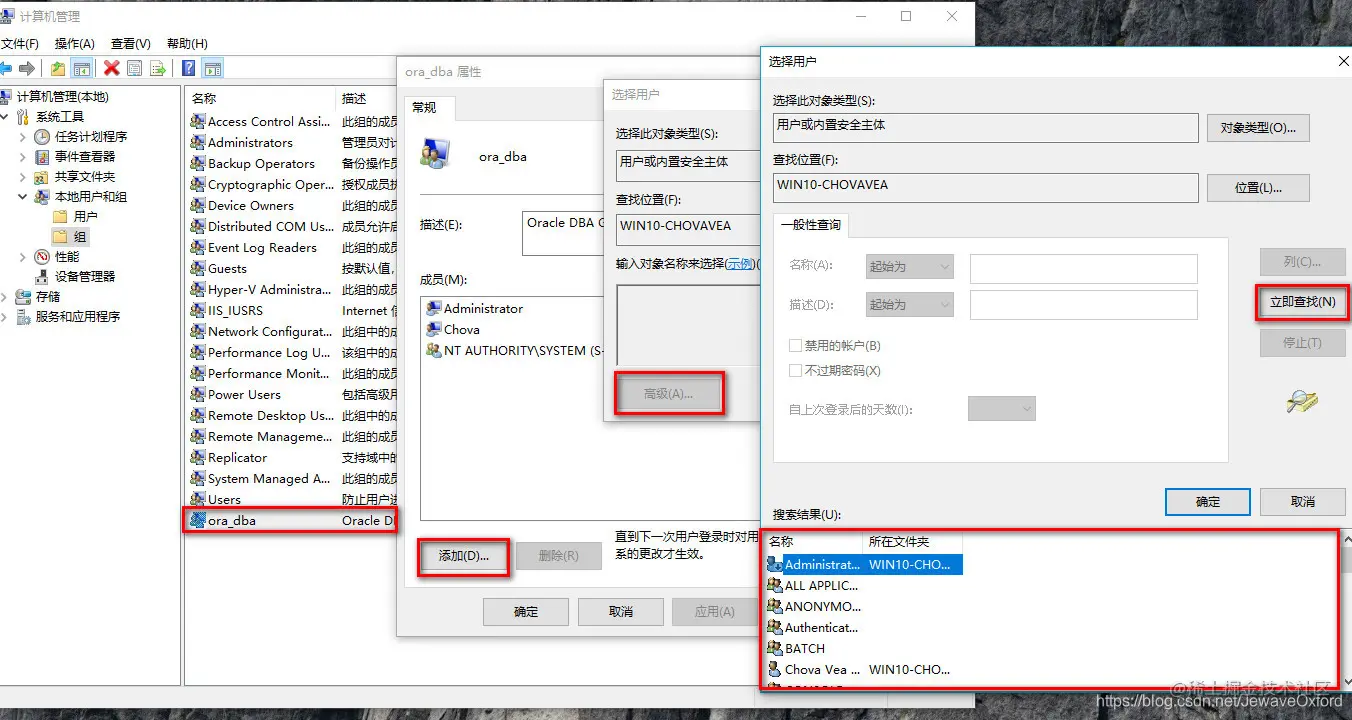The height and width of the screenshot is (720, 1352).
Task: Open the 操作(A) menu
Action: tap(75, 44)
